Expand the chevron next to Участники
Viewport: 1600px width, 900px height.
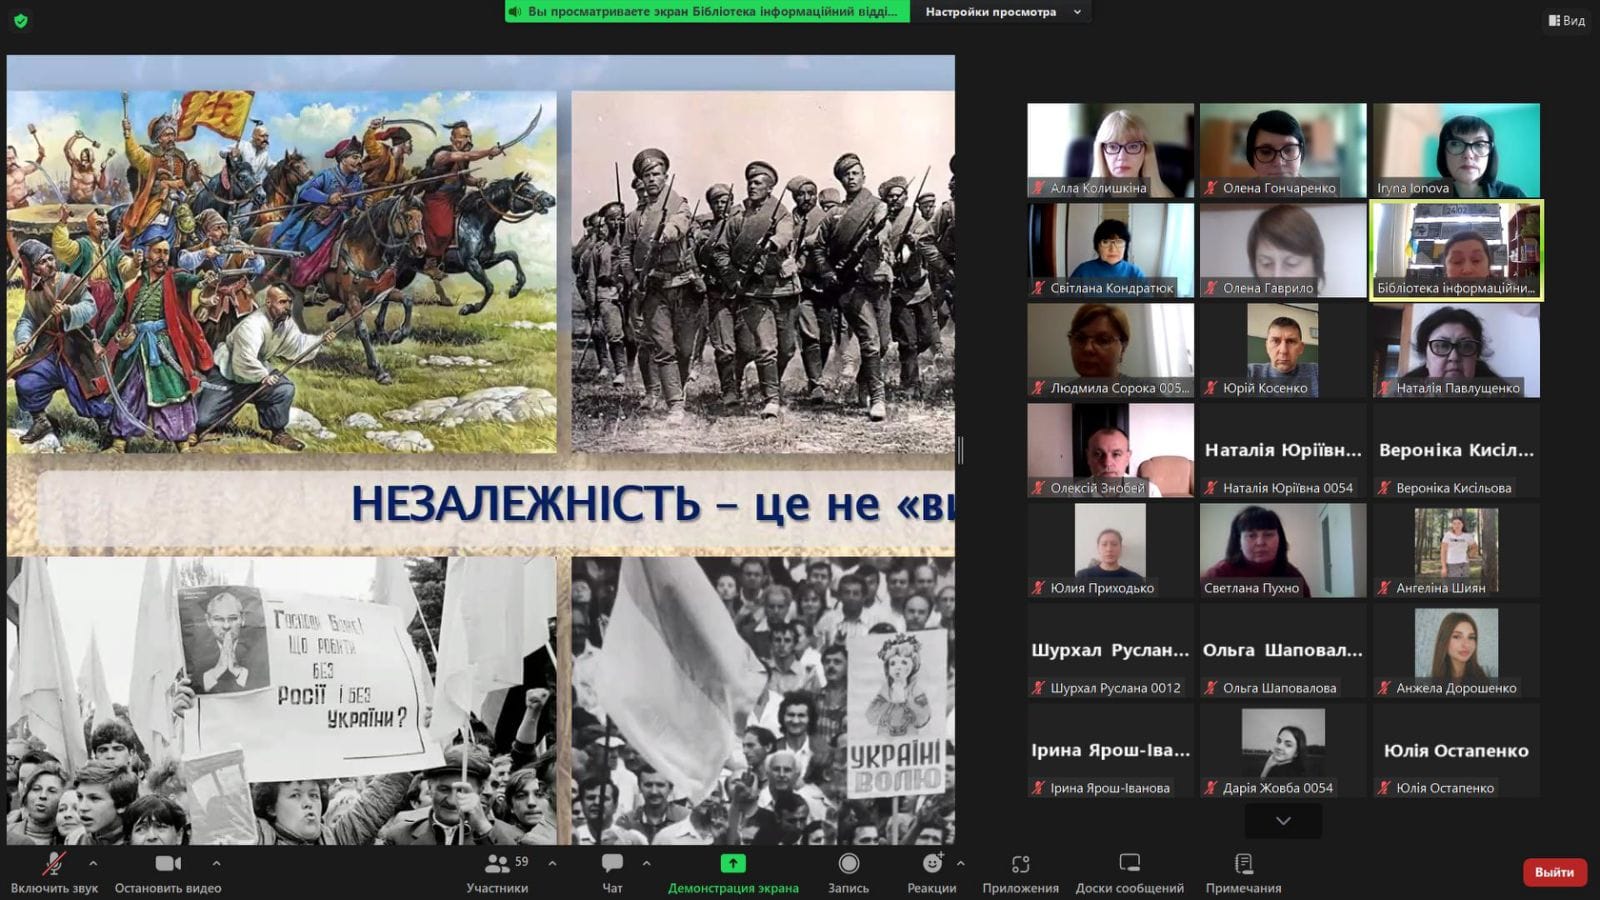pos(552,863)
